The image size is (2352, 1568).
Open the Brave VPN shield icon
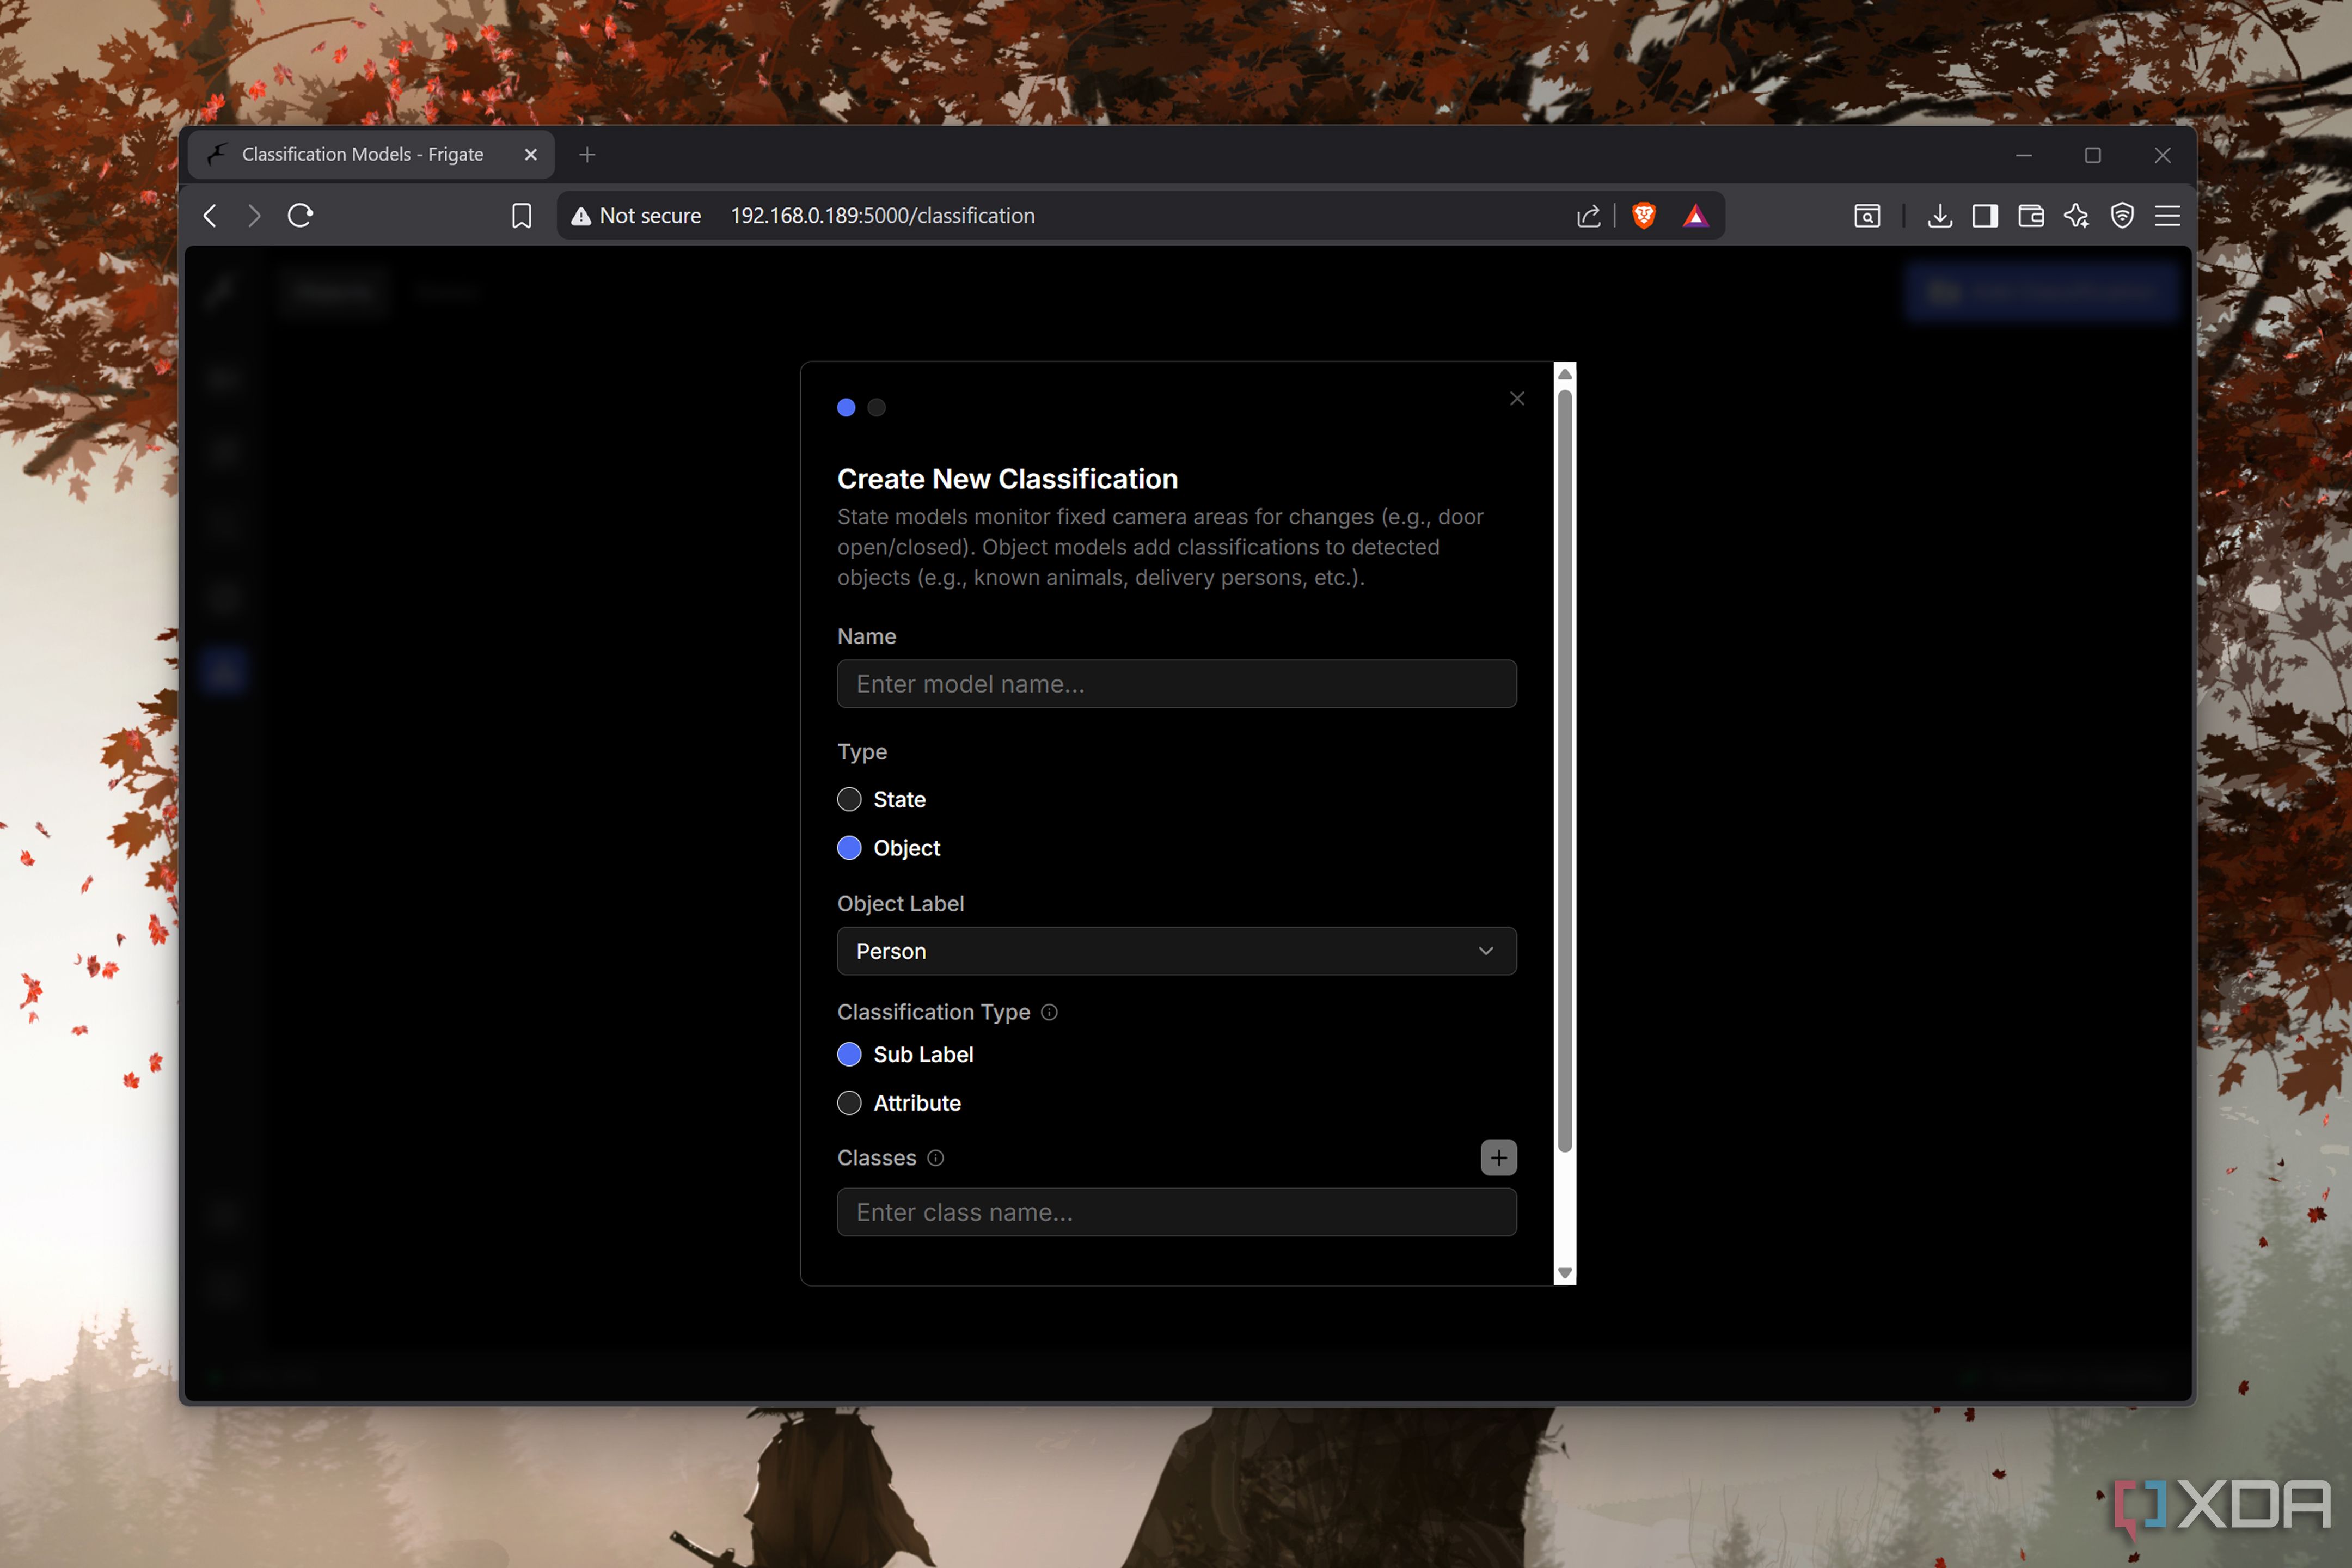point(2122,216)
